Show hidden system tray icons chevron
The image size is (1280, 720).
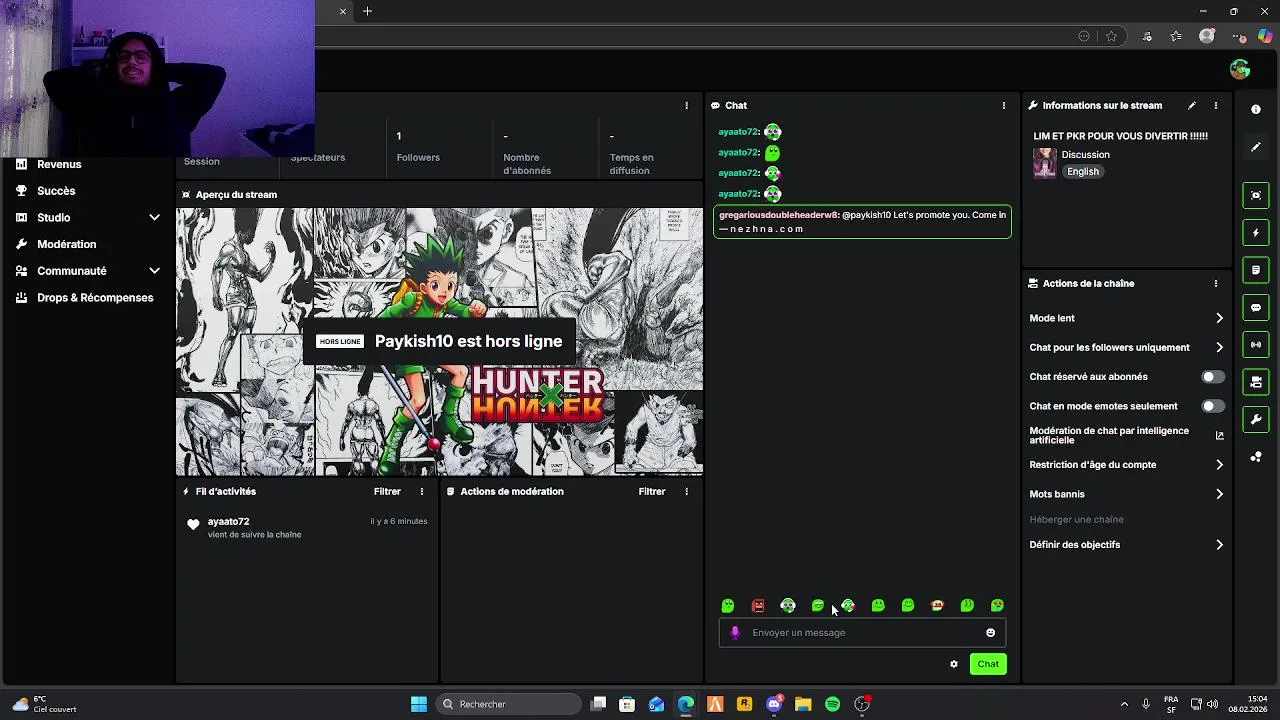pos(1124,704)
